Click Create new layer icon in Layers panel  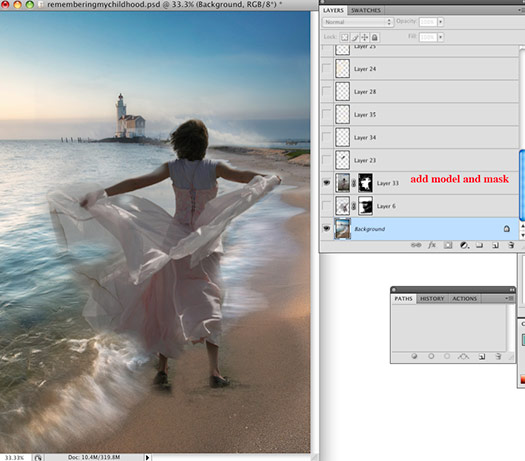pyautogui.click(x=495, y=245)
